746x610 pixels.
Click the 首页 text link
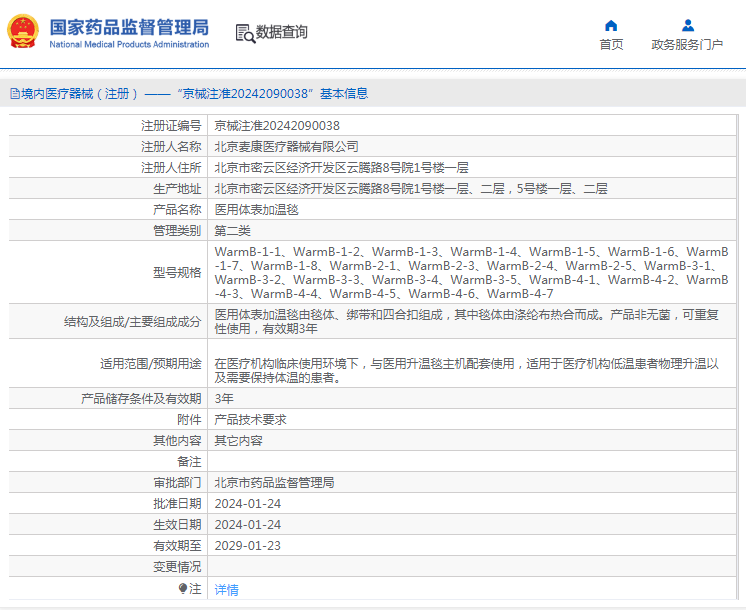(x=611, y=45)
